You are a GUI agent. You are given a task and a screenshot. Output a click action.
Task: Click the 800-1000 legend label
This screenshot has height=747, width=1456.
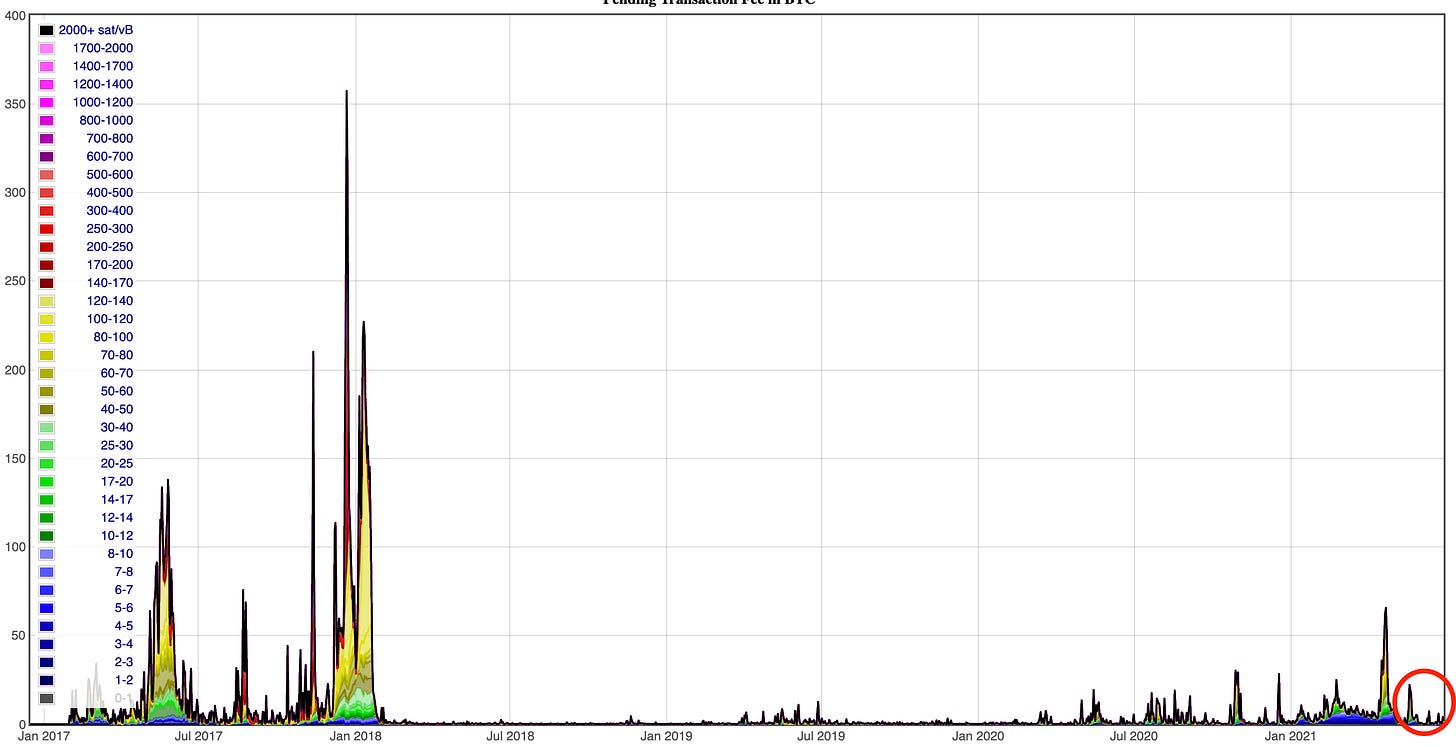click(106, 120)
